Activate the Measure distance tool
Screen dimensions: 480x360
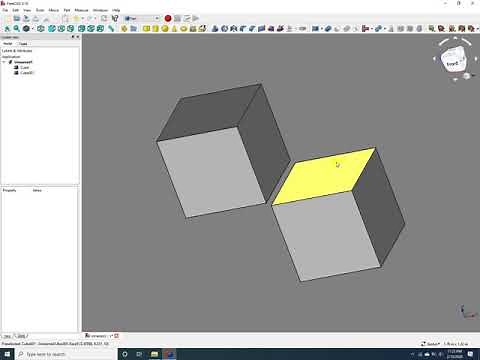tap(111, 29)
